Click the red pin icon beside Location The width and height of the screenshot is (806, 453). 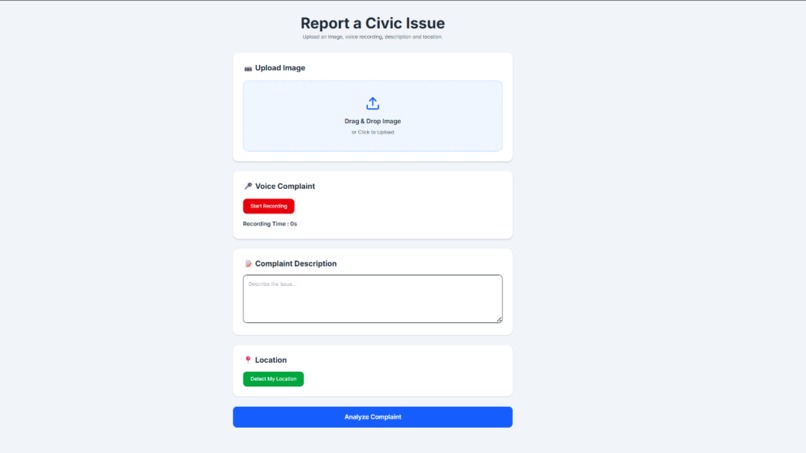coord(248,360)
